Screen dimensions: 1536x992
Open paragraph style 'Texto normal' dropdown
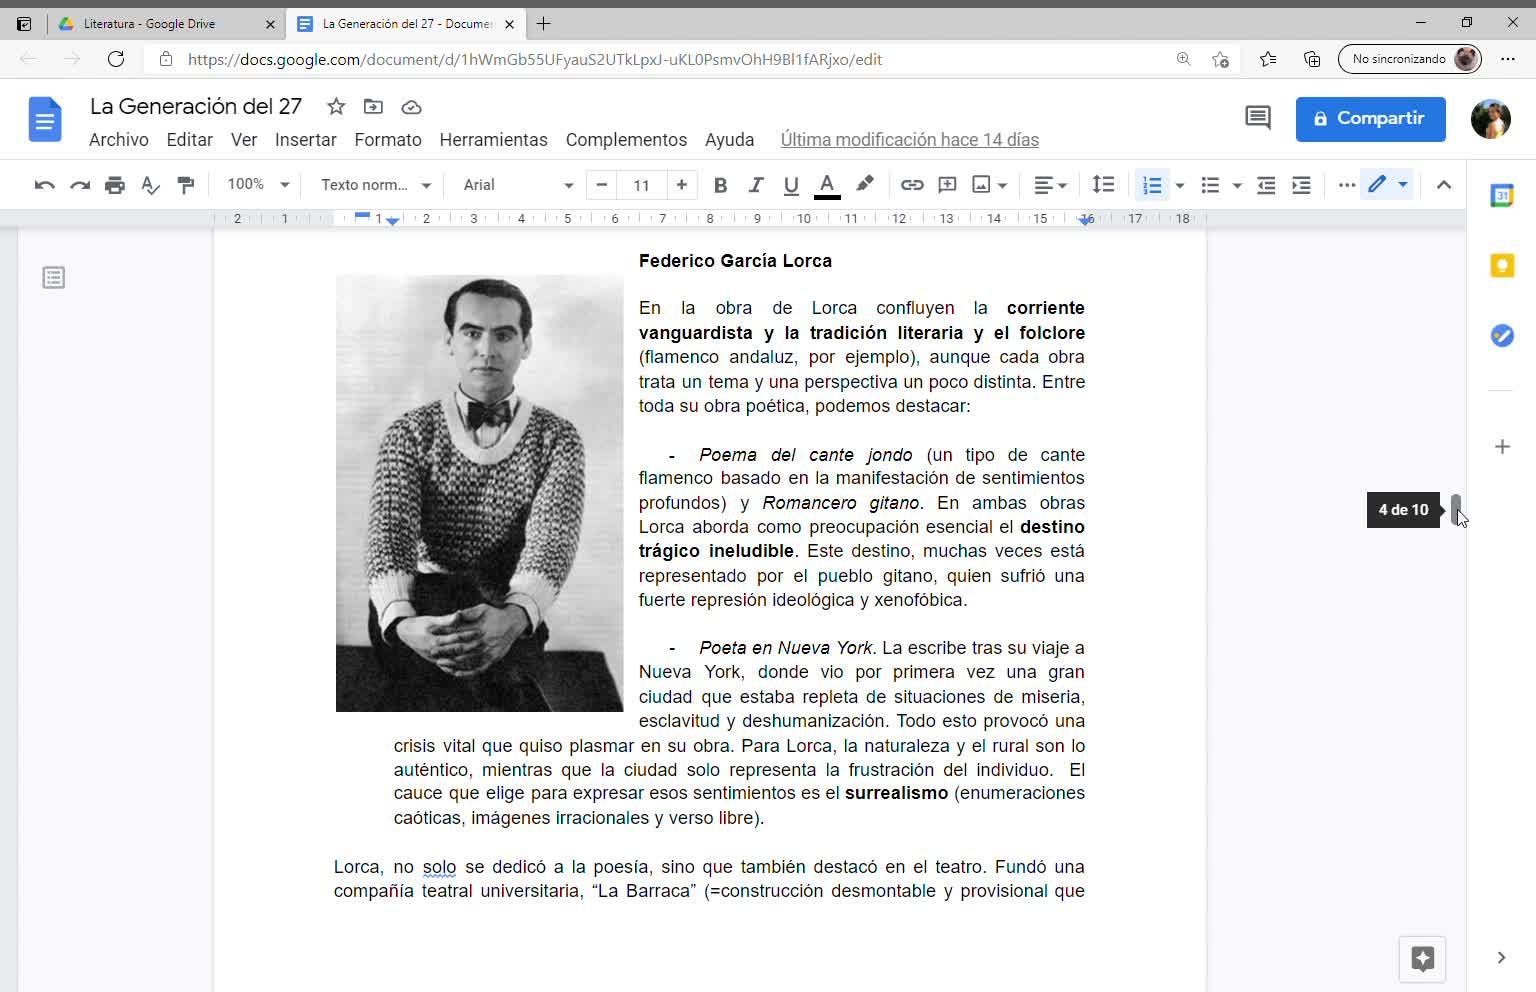[x=376, y=185]
